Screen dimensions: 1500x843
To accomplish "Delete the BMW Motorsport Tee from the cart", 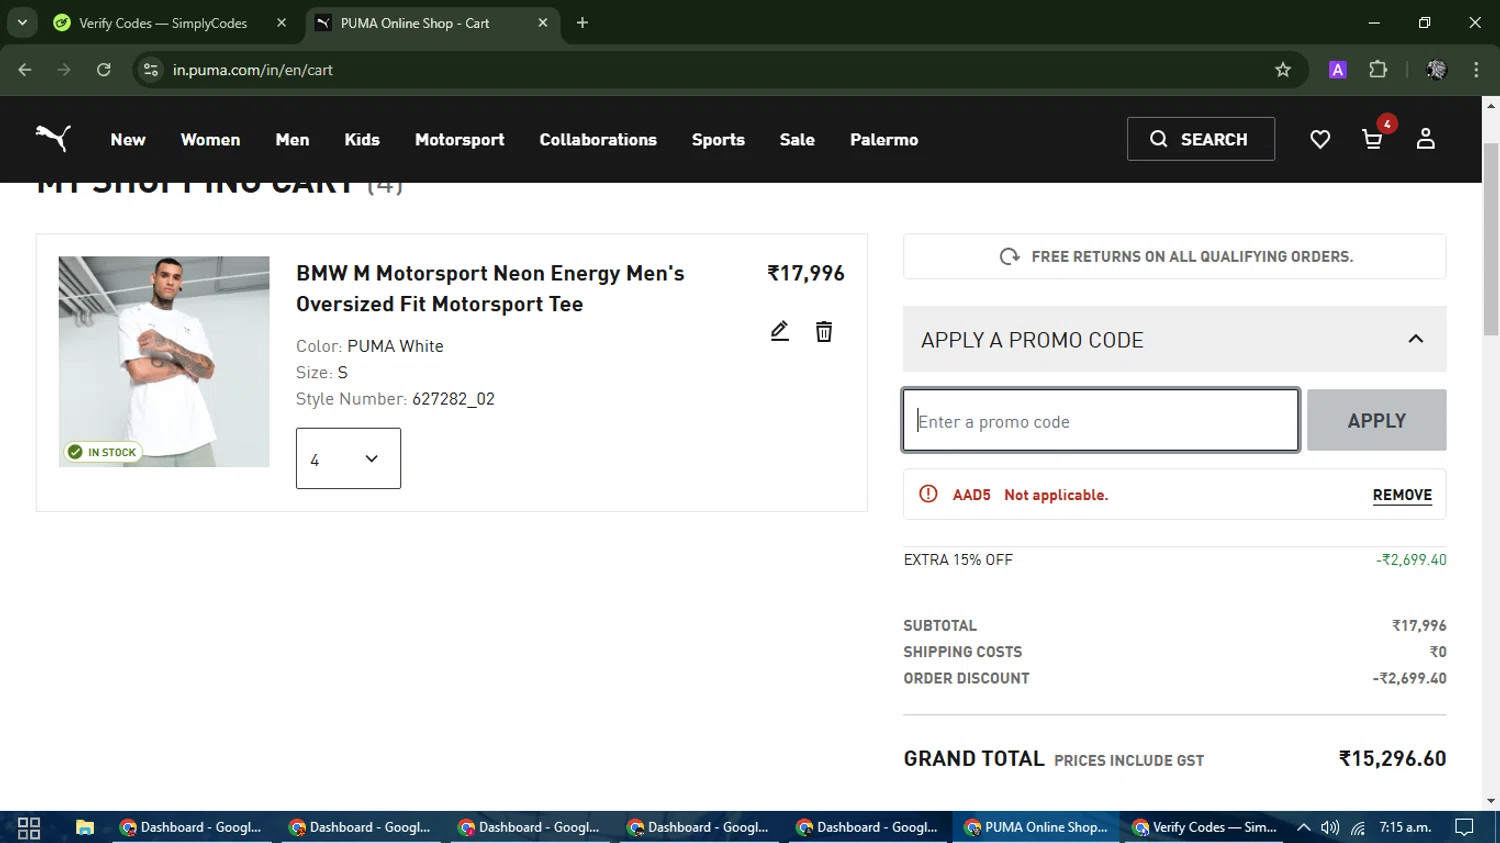I will [824, 331].
